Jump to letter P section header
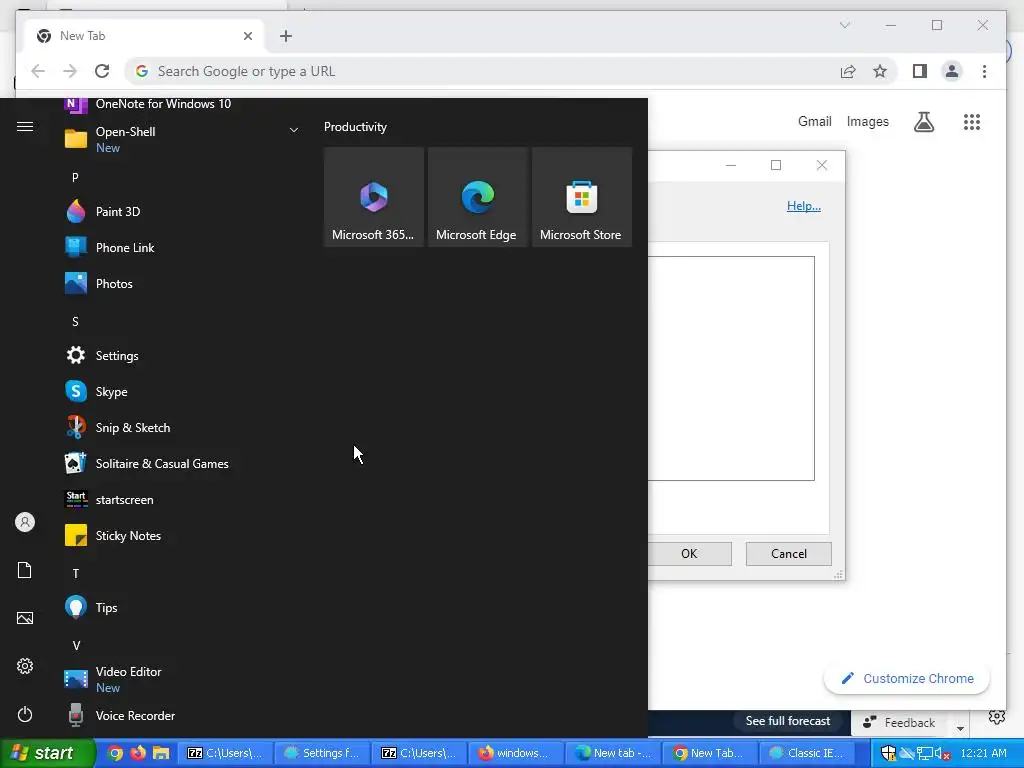1024x768 pixels. click(75, 177)
